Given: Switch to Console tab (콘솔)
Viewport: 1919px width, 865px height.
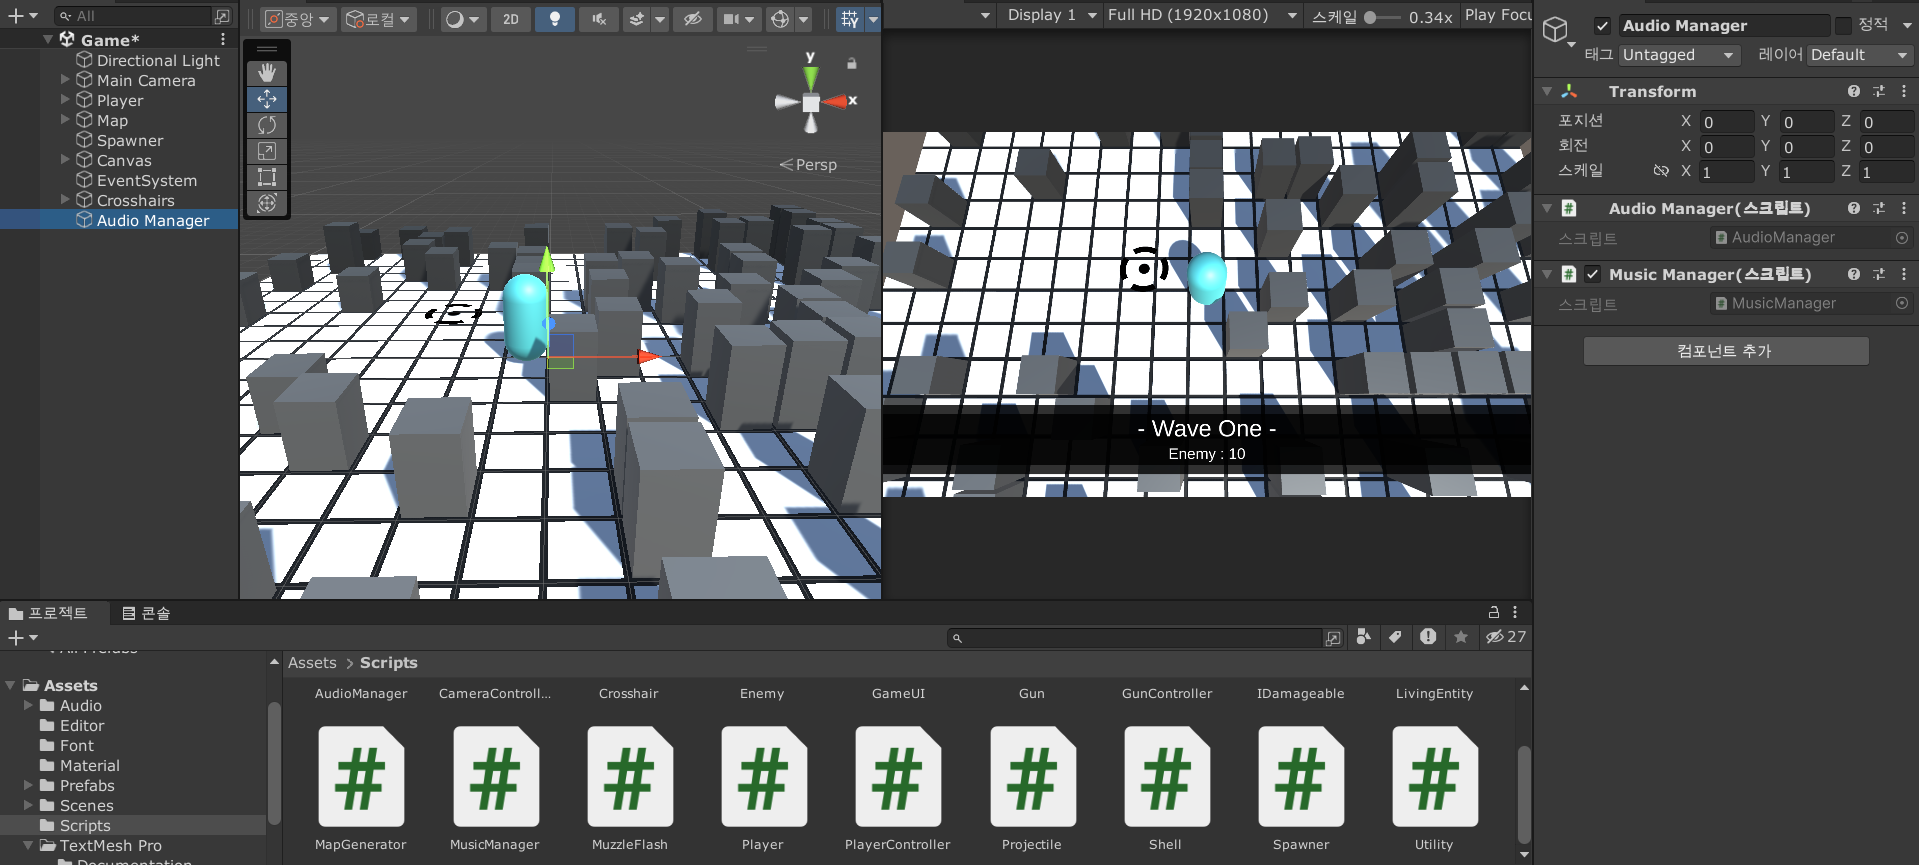Looking at the screenshot, I should tap(146, 613).
